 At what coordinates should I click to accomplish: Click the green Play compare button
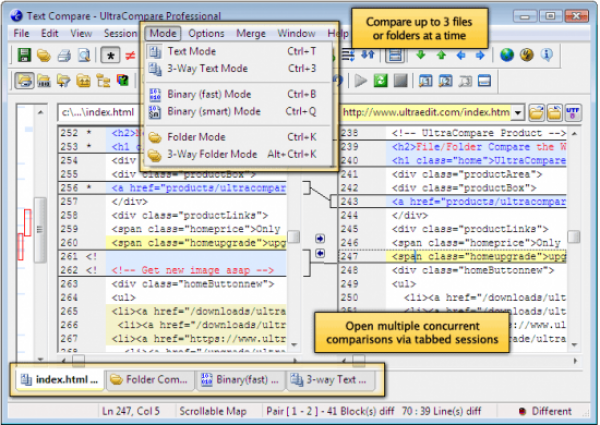click(x=381, y=80)
